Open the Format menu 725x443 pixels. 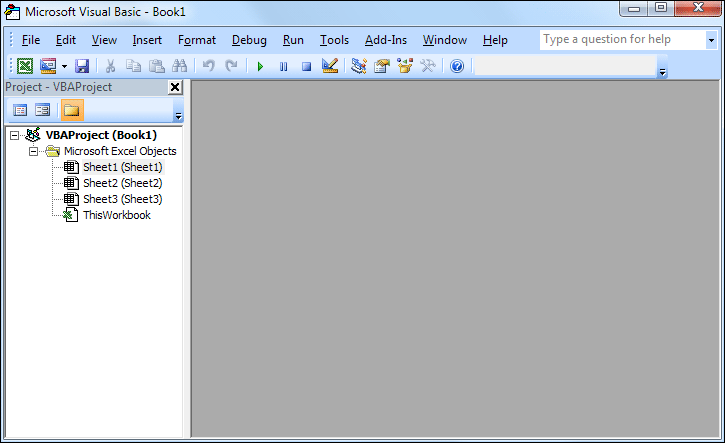pyautogui.click(x=197, y=40)
